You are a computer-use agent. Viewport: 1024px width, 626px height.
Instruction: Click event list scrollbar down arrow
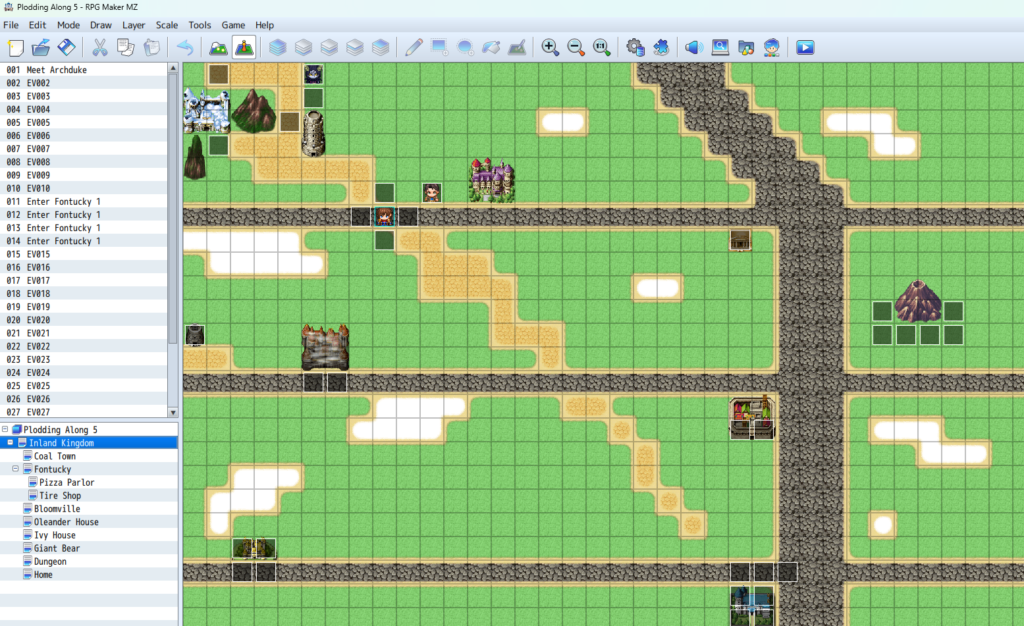coord(173,413)
